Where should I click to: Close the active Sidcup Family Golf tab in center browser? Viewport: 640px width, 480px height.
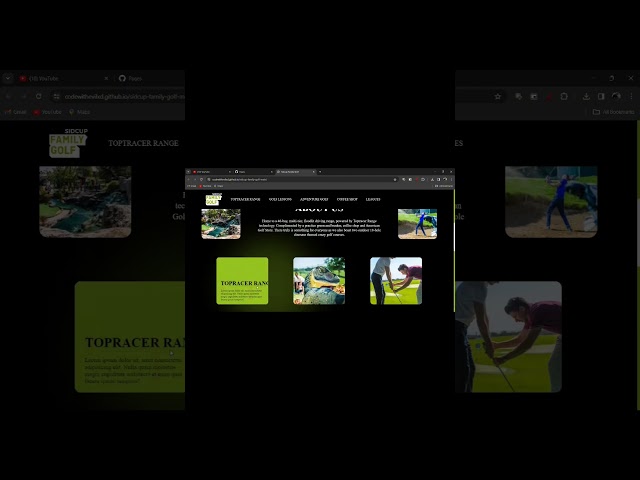(314, 172)
